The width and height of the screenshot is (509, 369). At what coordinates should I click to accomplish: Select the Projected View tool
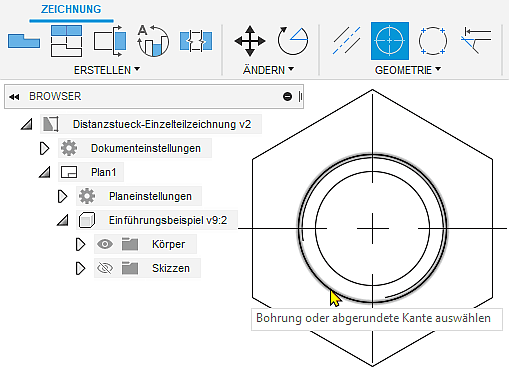[x=66, y=41]
